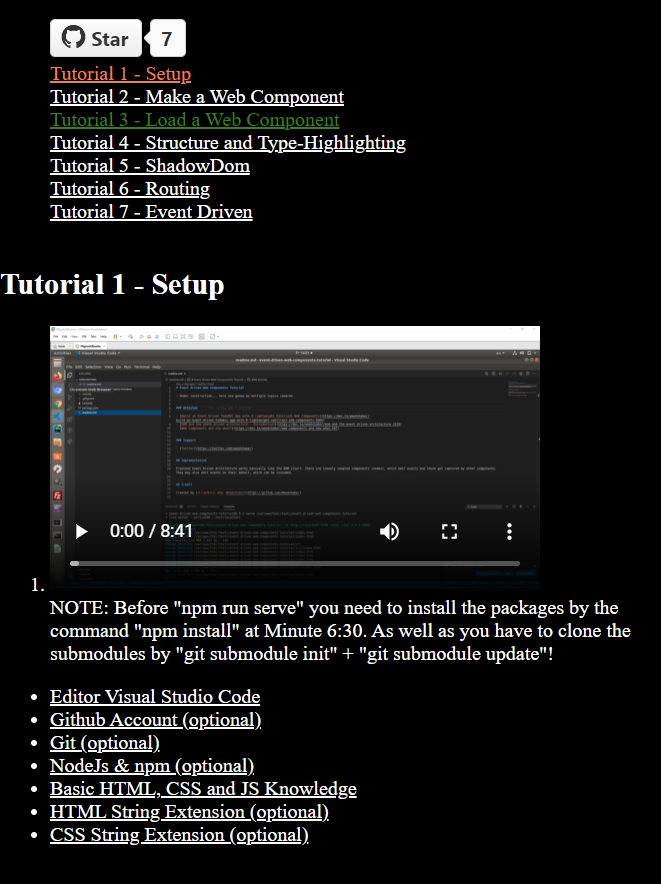The height and width of the screenshot is (884, 661).
Task: Go to Tutorial 7 - Event Driven
Action: (151, 213)
